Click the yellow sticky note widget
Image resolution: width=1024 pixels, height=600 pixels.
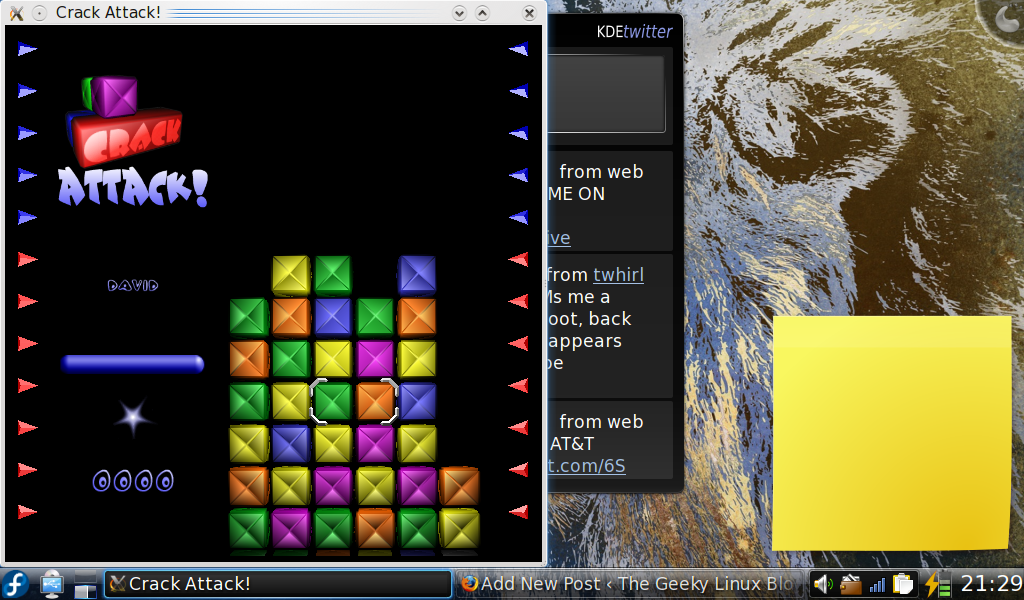click(891, 434)
